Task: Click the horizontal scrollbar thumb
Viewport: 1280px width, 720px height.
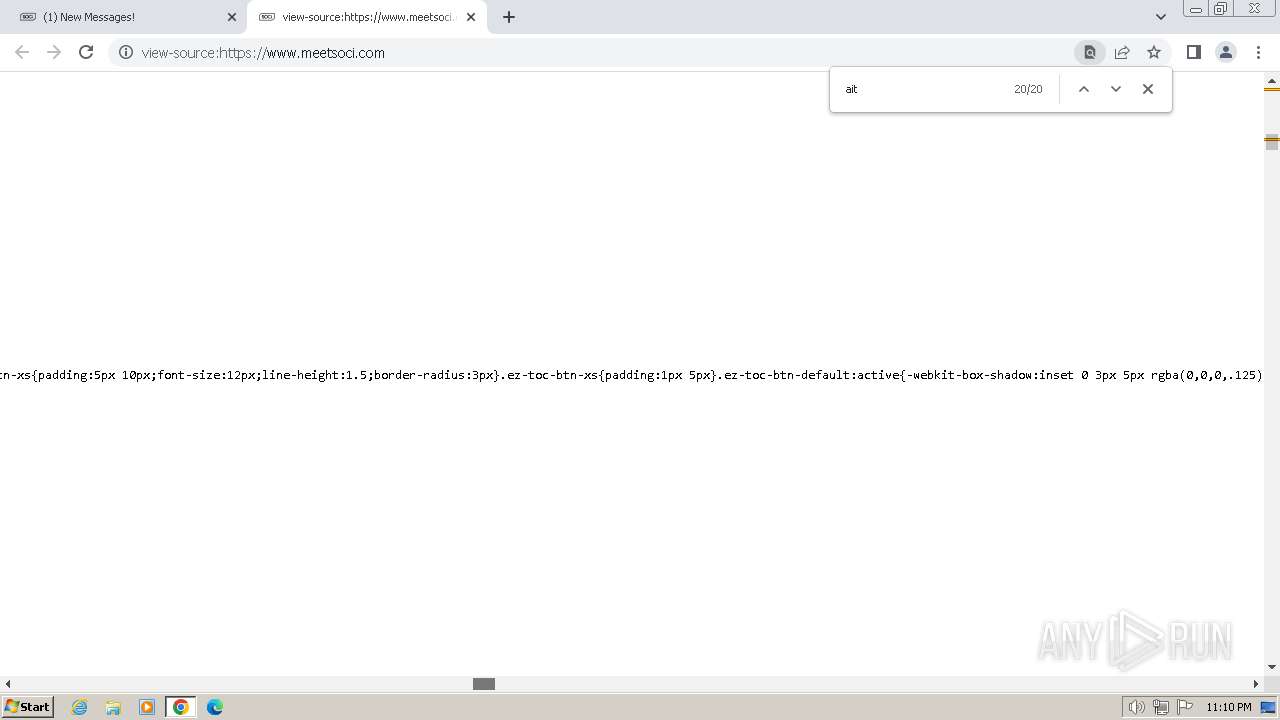Action: [x=484, y=684]
